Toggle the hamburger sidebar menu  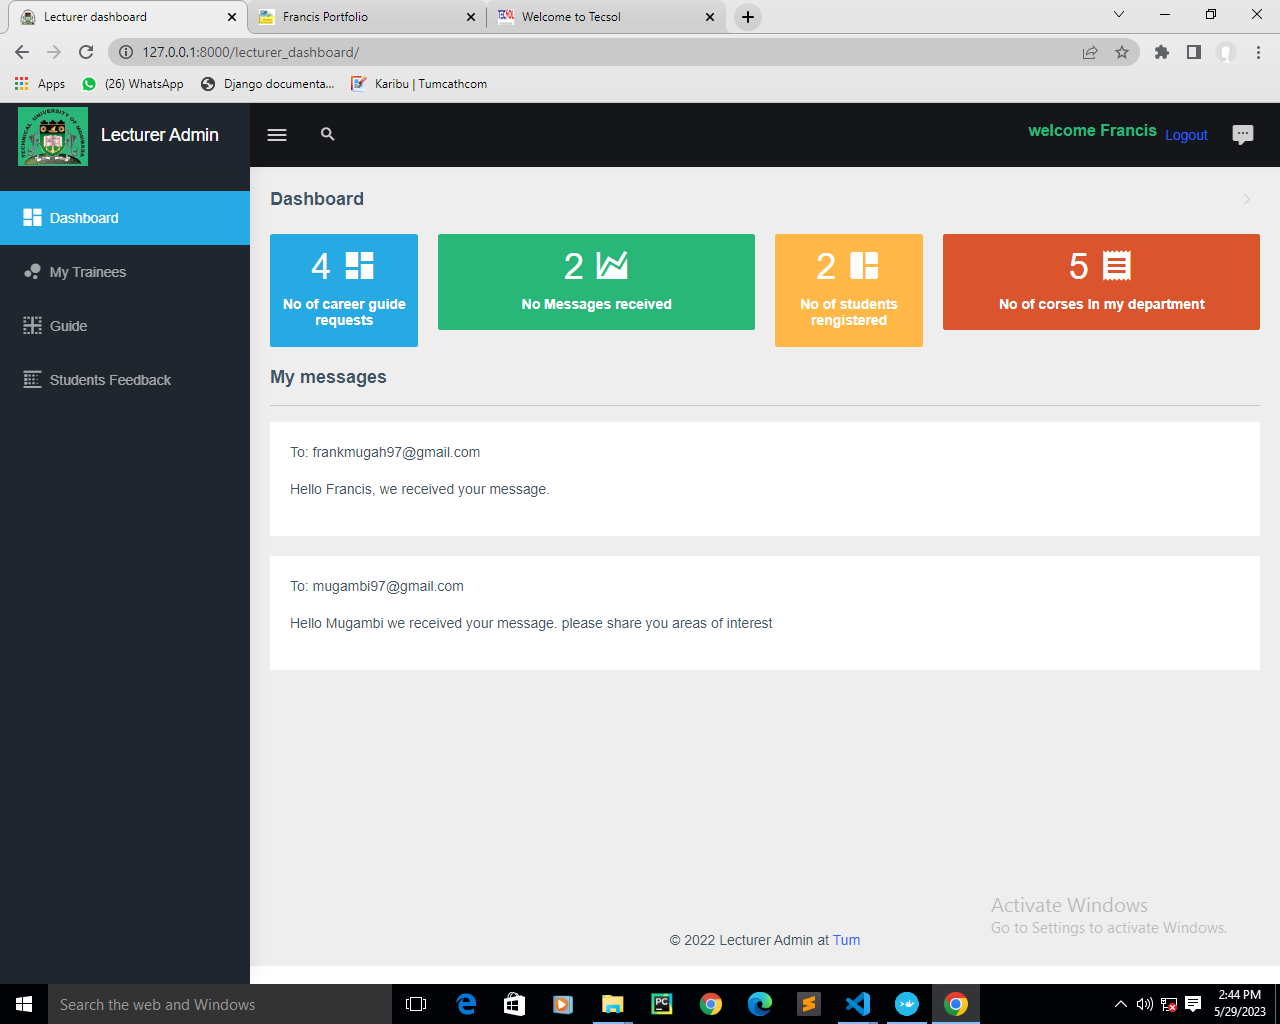tap(277, 135)
